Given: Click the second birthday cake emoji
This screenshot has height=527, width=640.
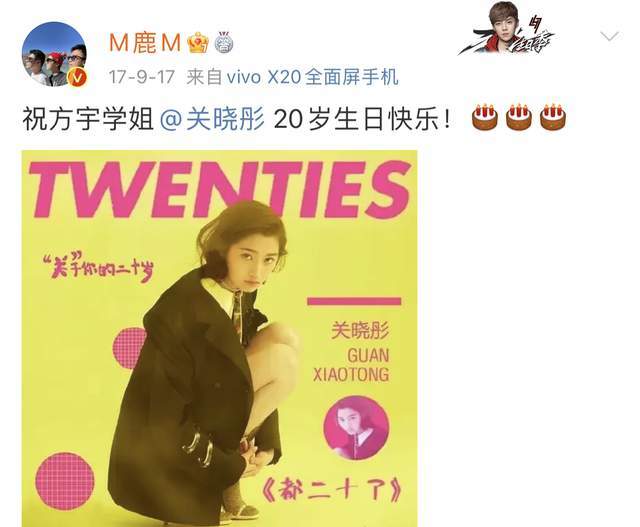Looking at the screenshot, I should point(519,117).
